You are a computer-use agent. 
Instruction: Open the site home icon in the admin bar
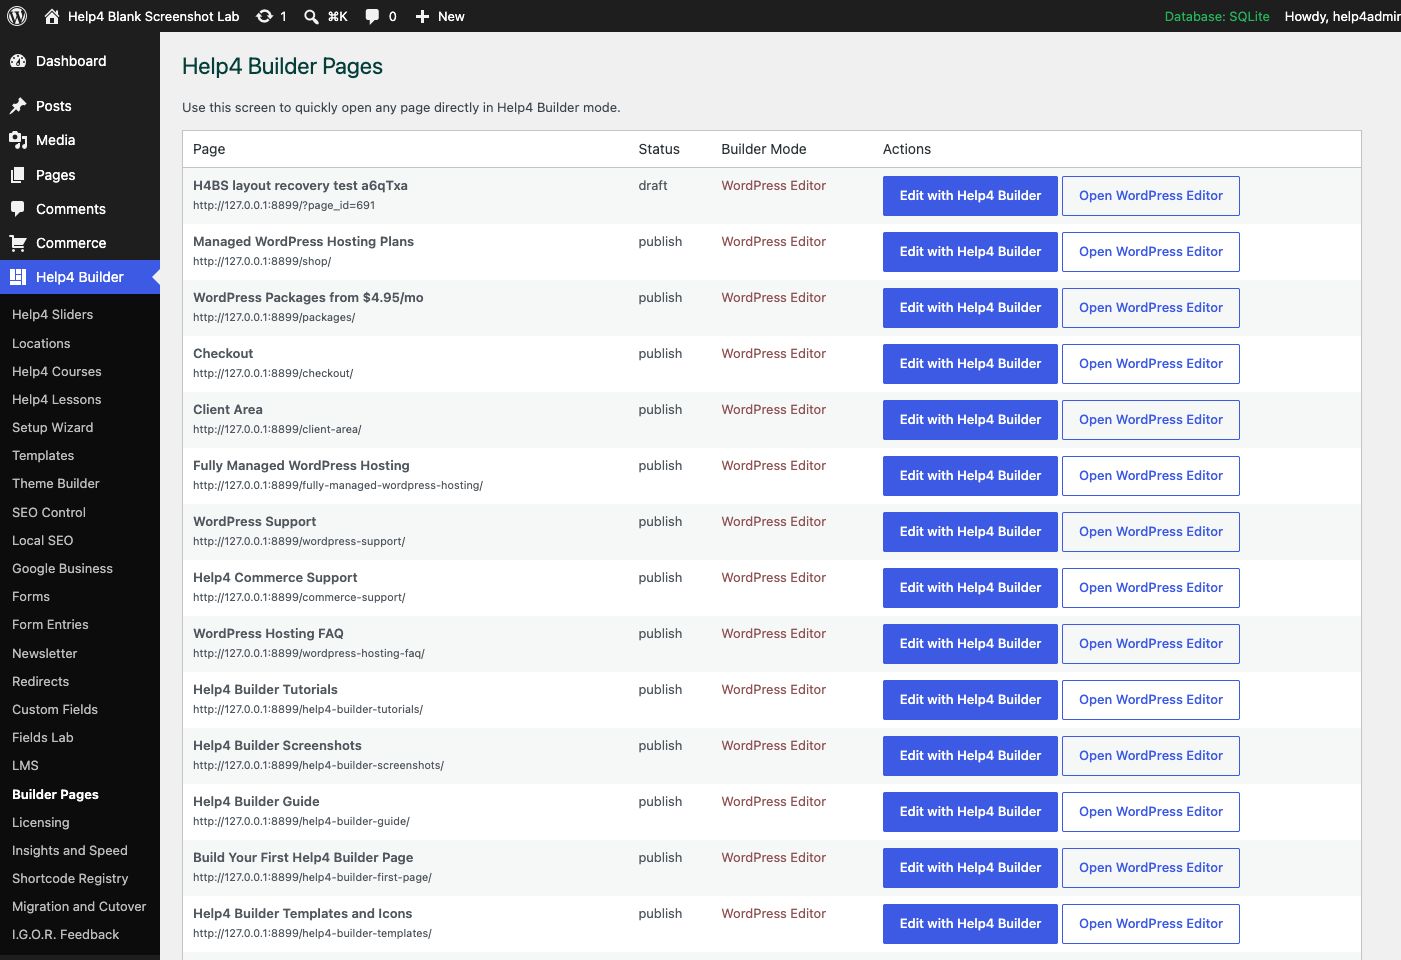click(52, 16)
